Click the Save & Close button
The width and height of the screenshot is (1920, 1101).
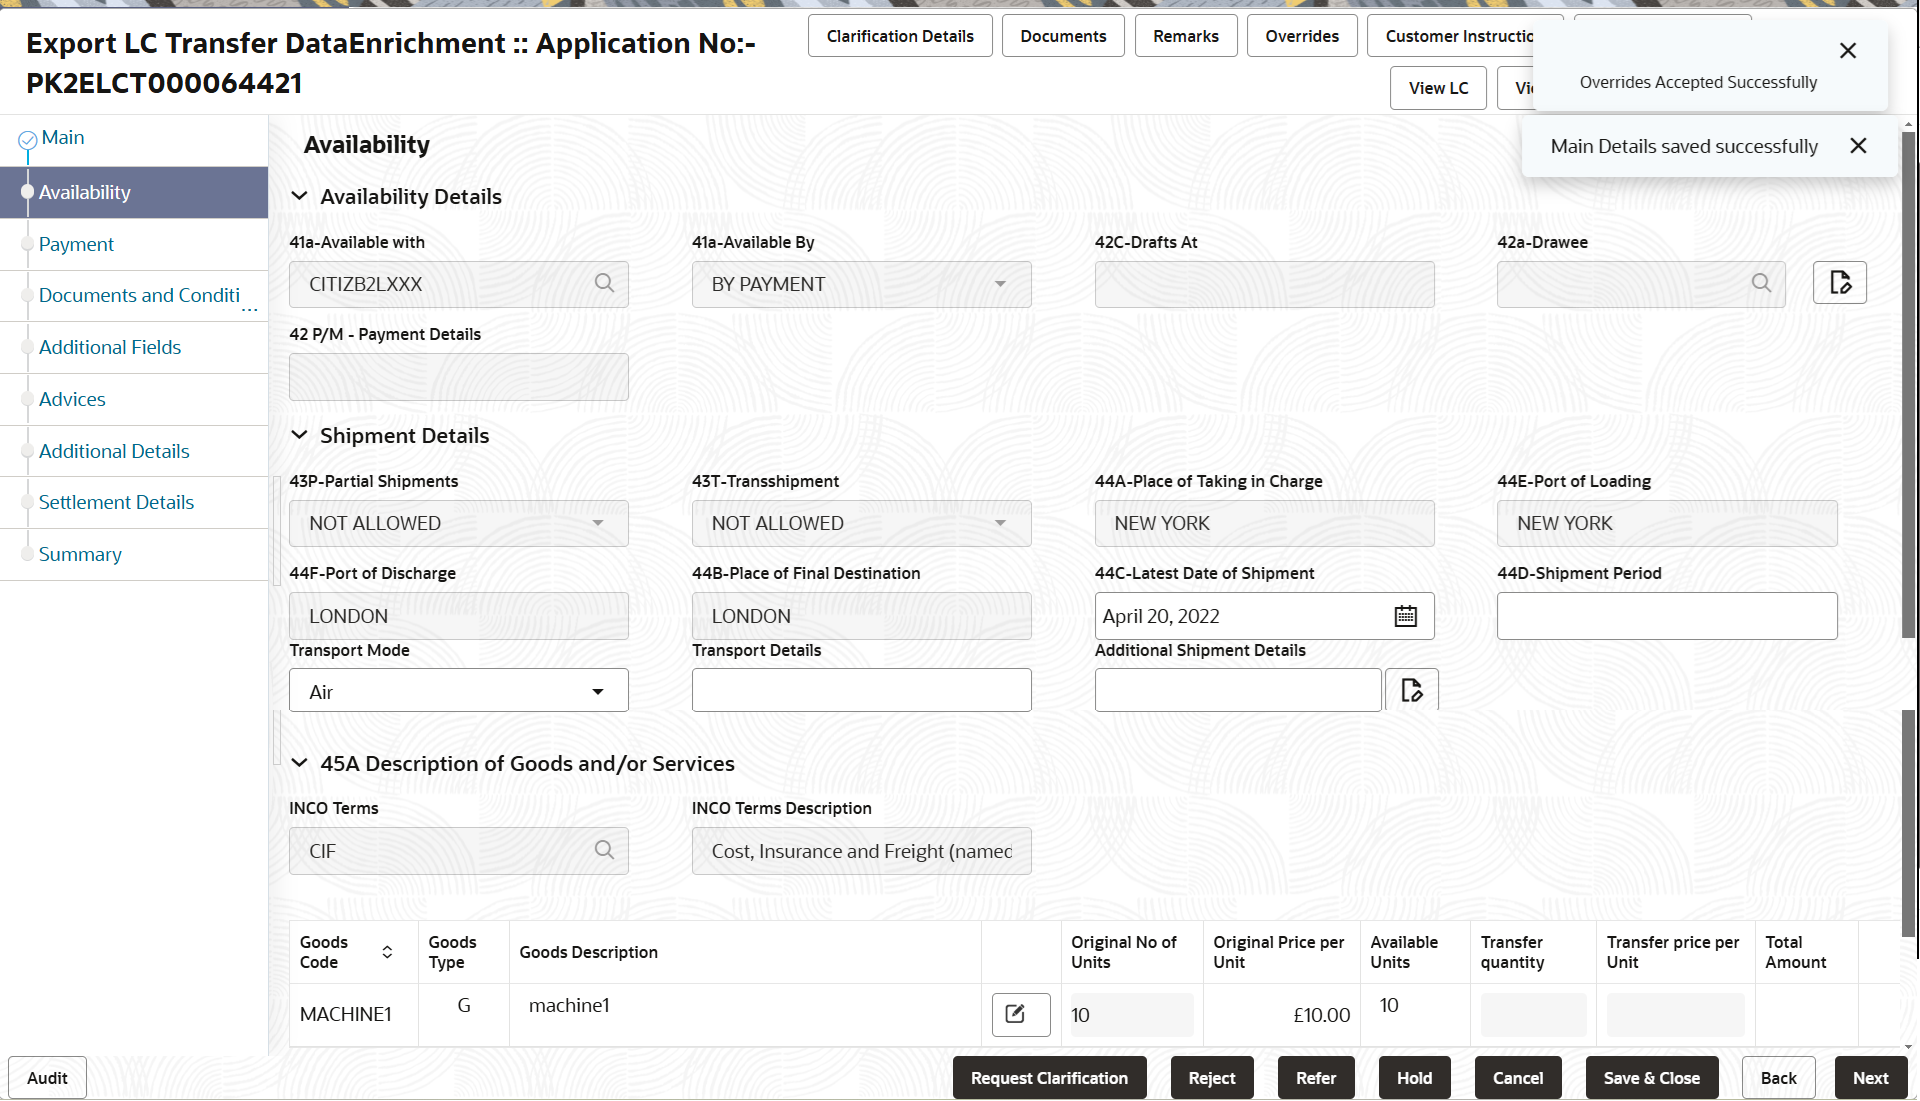1651,1078
